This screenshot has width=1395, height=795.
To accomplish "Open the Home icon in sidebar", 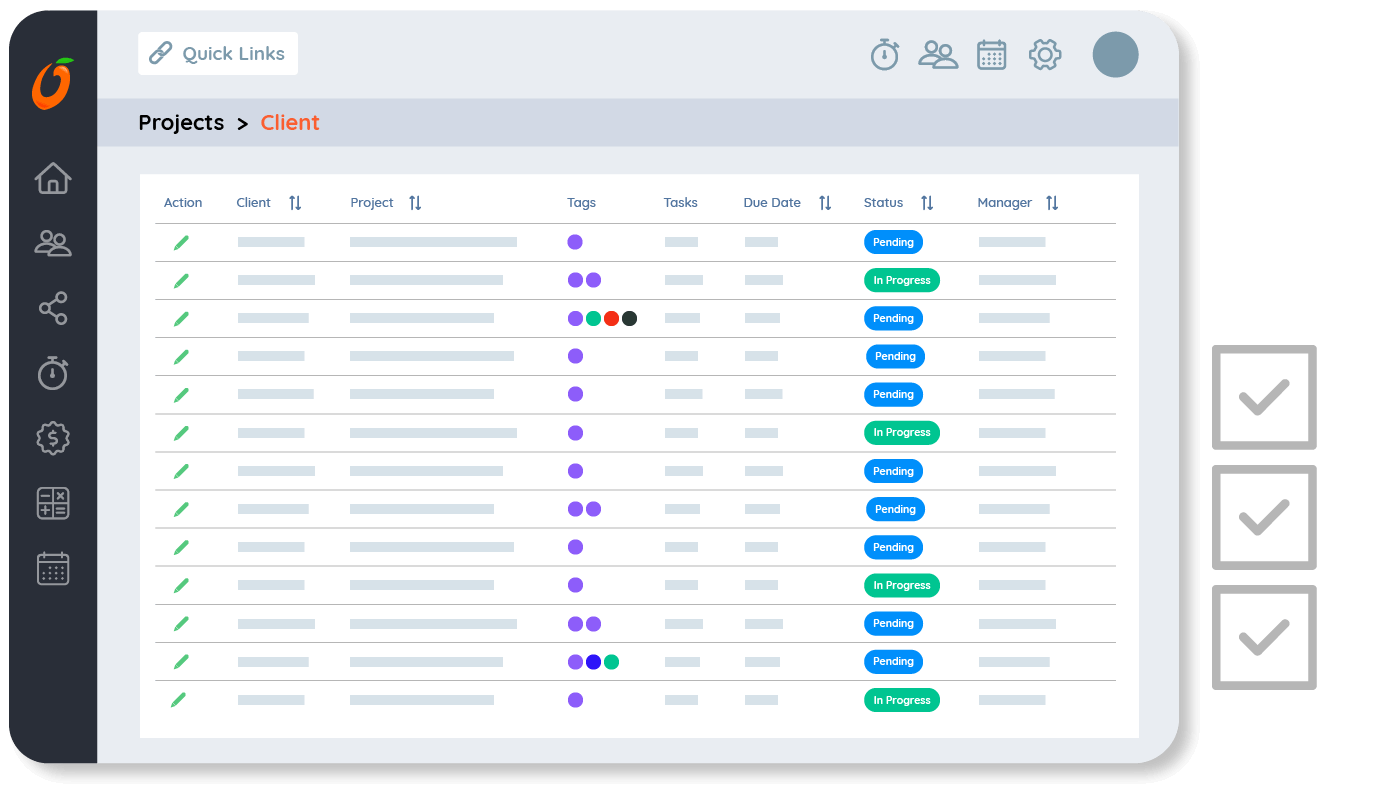I will click(x=53, y=178).
